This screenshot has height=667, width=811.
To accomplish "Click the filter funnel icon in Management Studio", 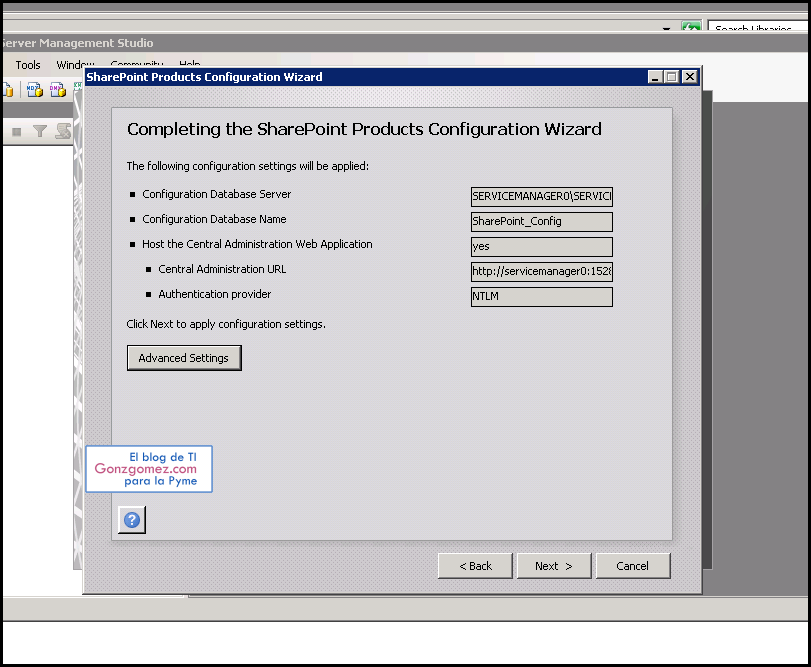I will pyautogui.click(x=40, y=131).
